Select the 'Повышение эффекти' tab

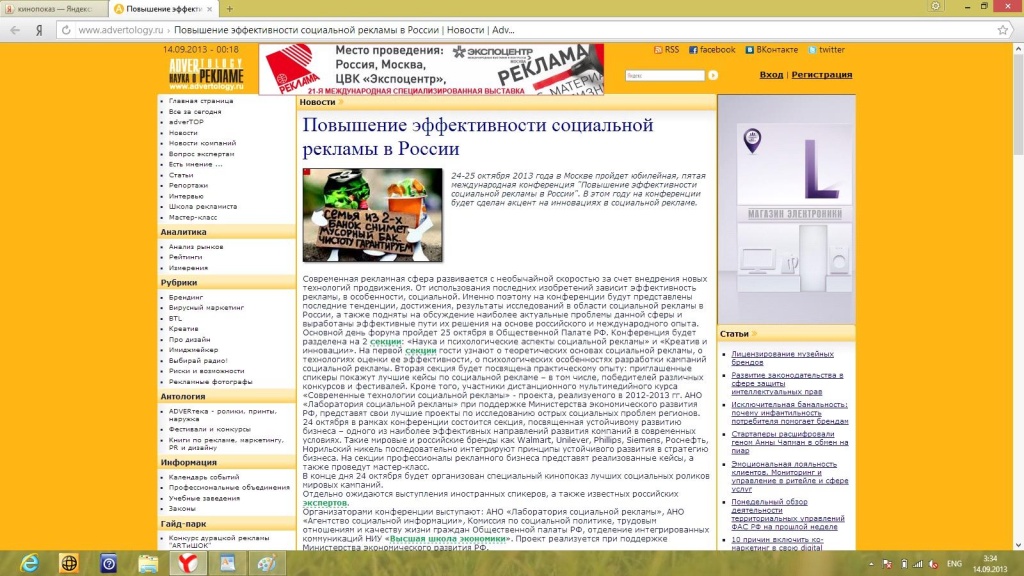pyautogui.click(x=163, y=9)
